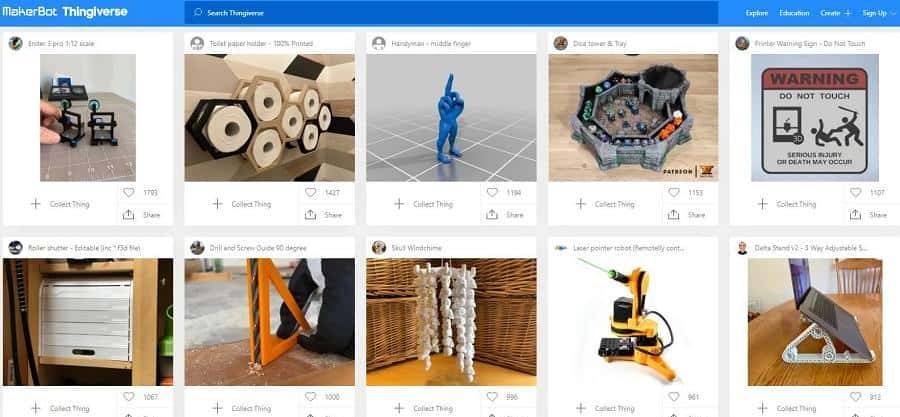The height and width of the screenshot is (417, 900).
Task: Collect Thing for Ender 3 pro
Action: tap(60, 204)
